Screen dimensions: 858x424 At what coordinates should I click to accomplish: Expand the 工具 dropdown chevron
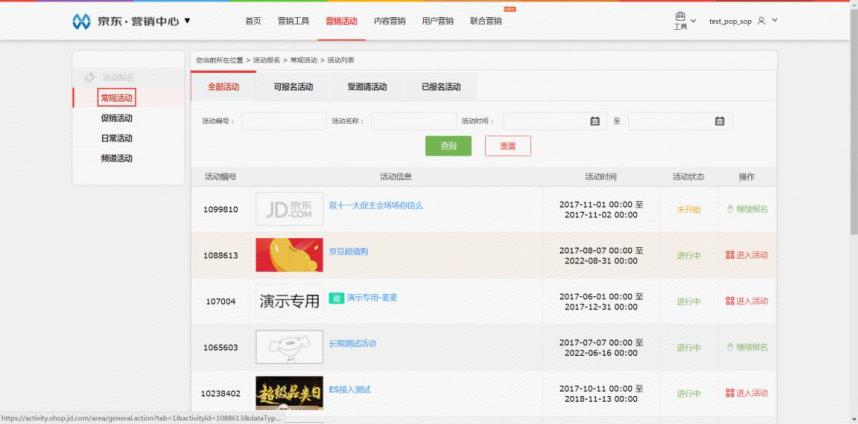pos(693,20)
